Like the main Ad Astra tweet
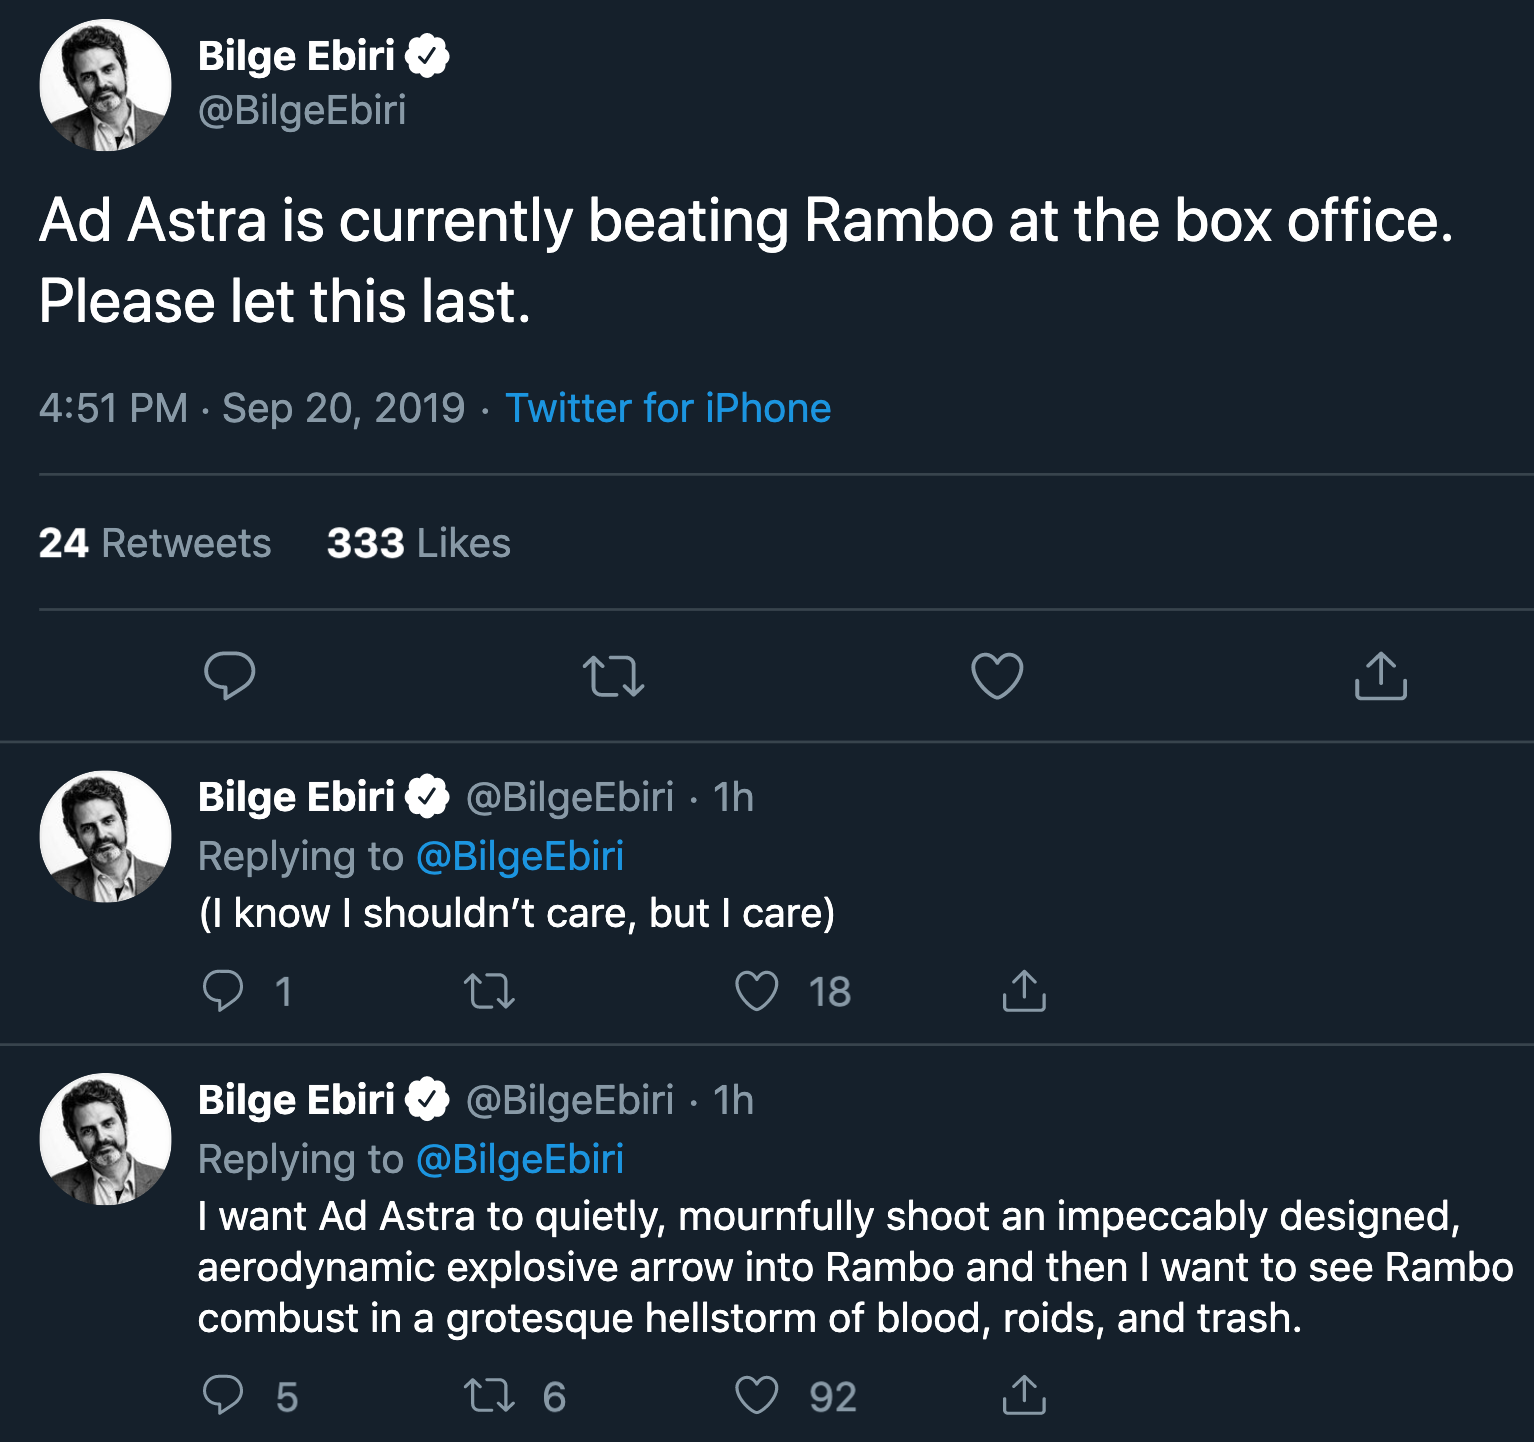This screenshot has height=1442, width=1534. coord(997,676)
